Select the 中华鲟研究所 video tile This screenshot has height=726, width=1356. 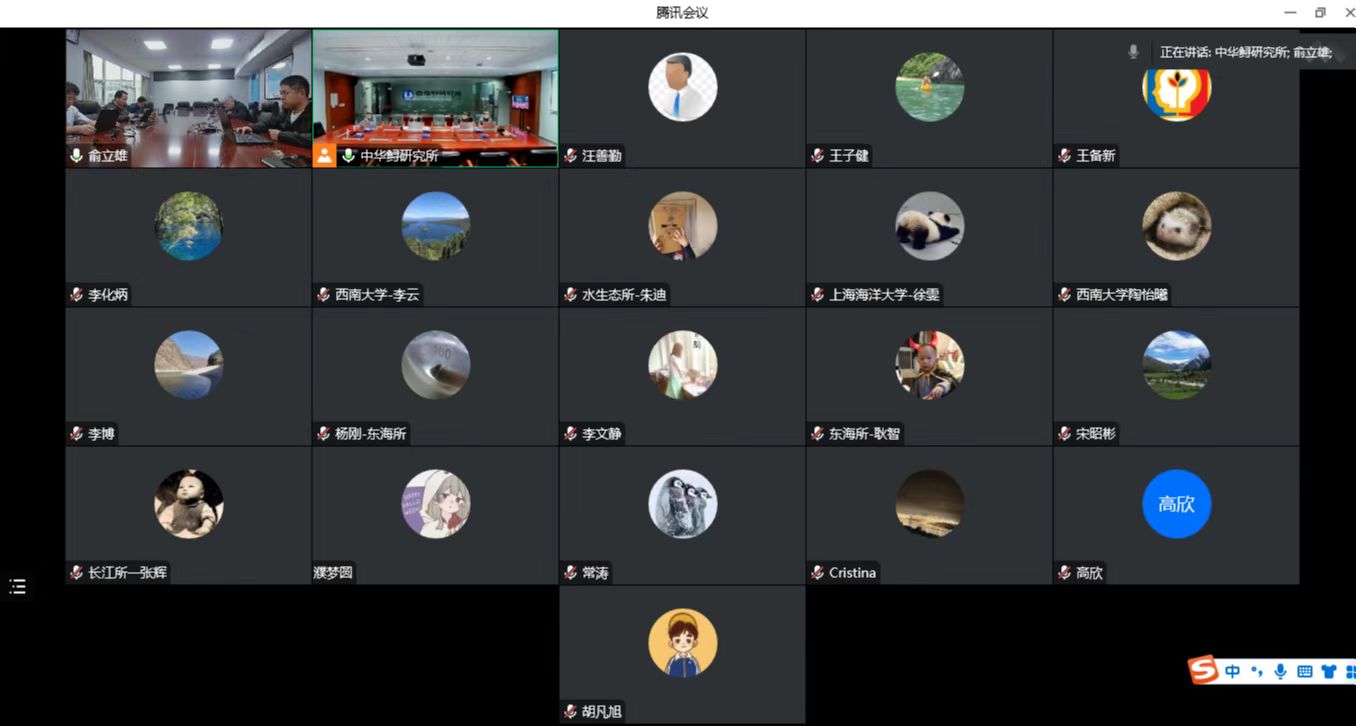[x=435, y=98]
